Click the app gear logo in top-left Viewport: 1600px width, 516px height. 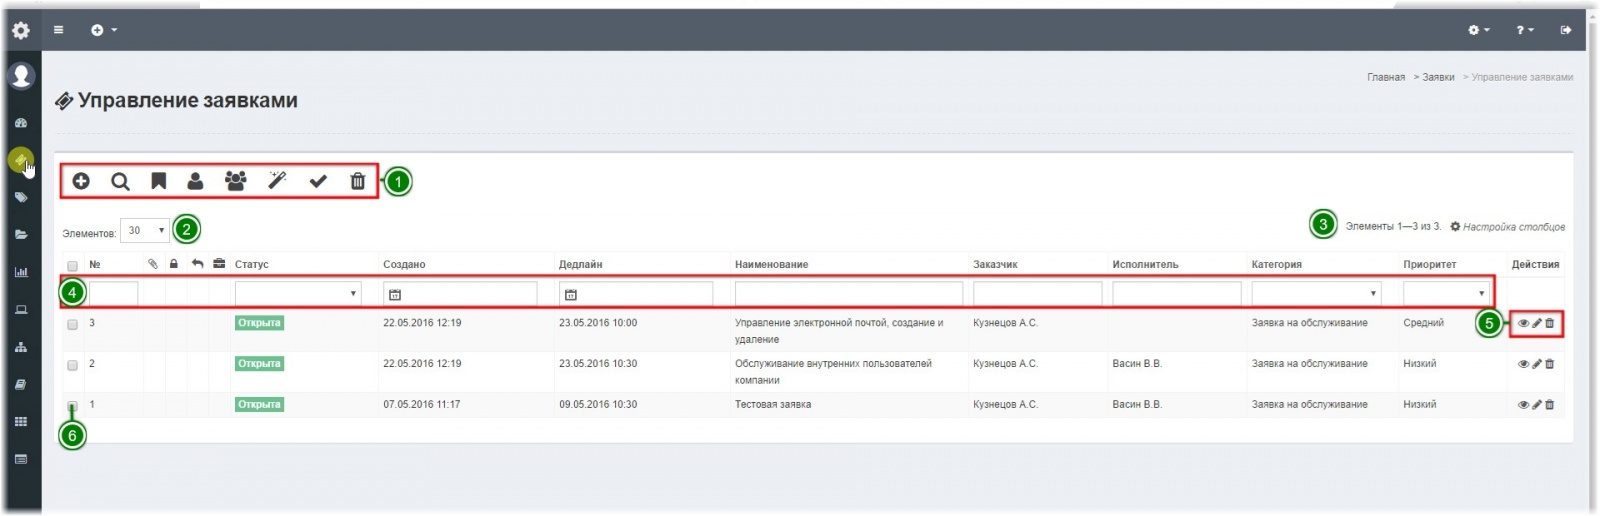[x=21, y=30]
